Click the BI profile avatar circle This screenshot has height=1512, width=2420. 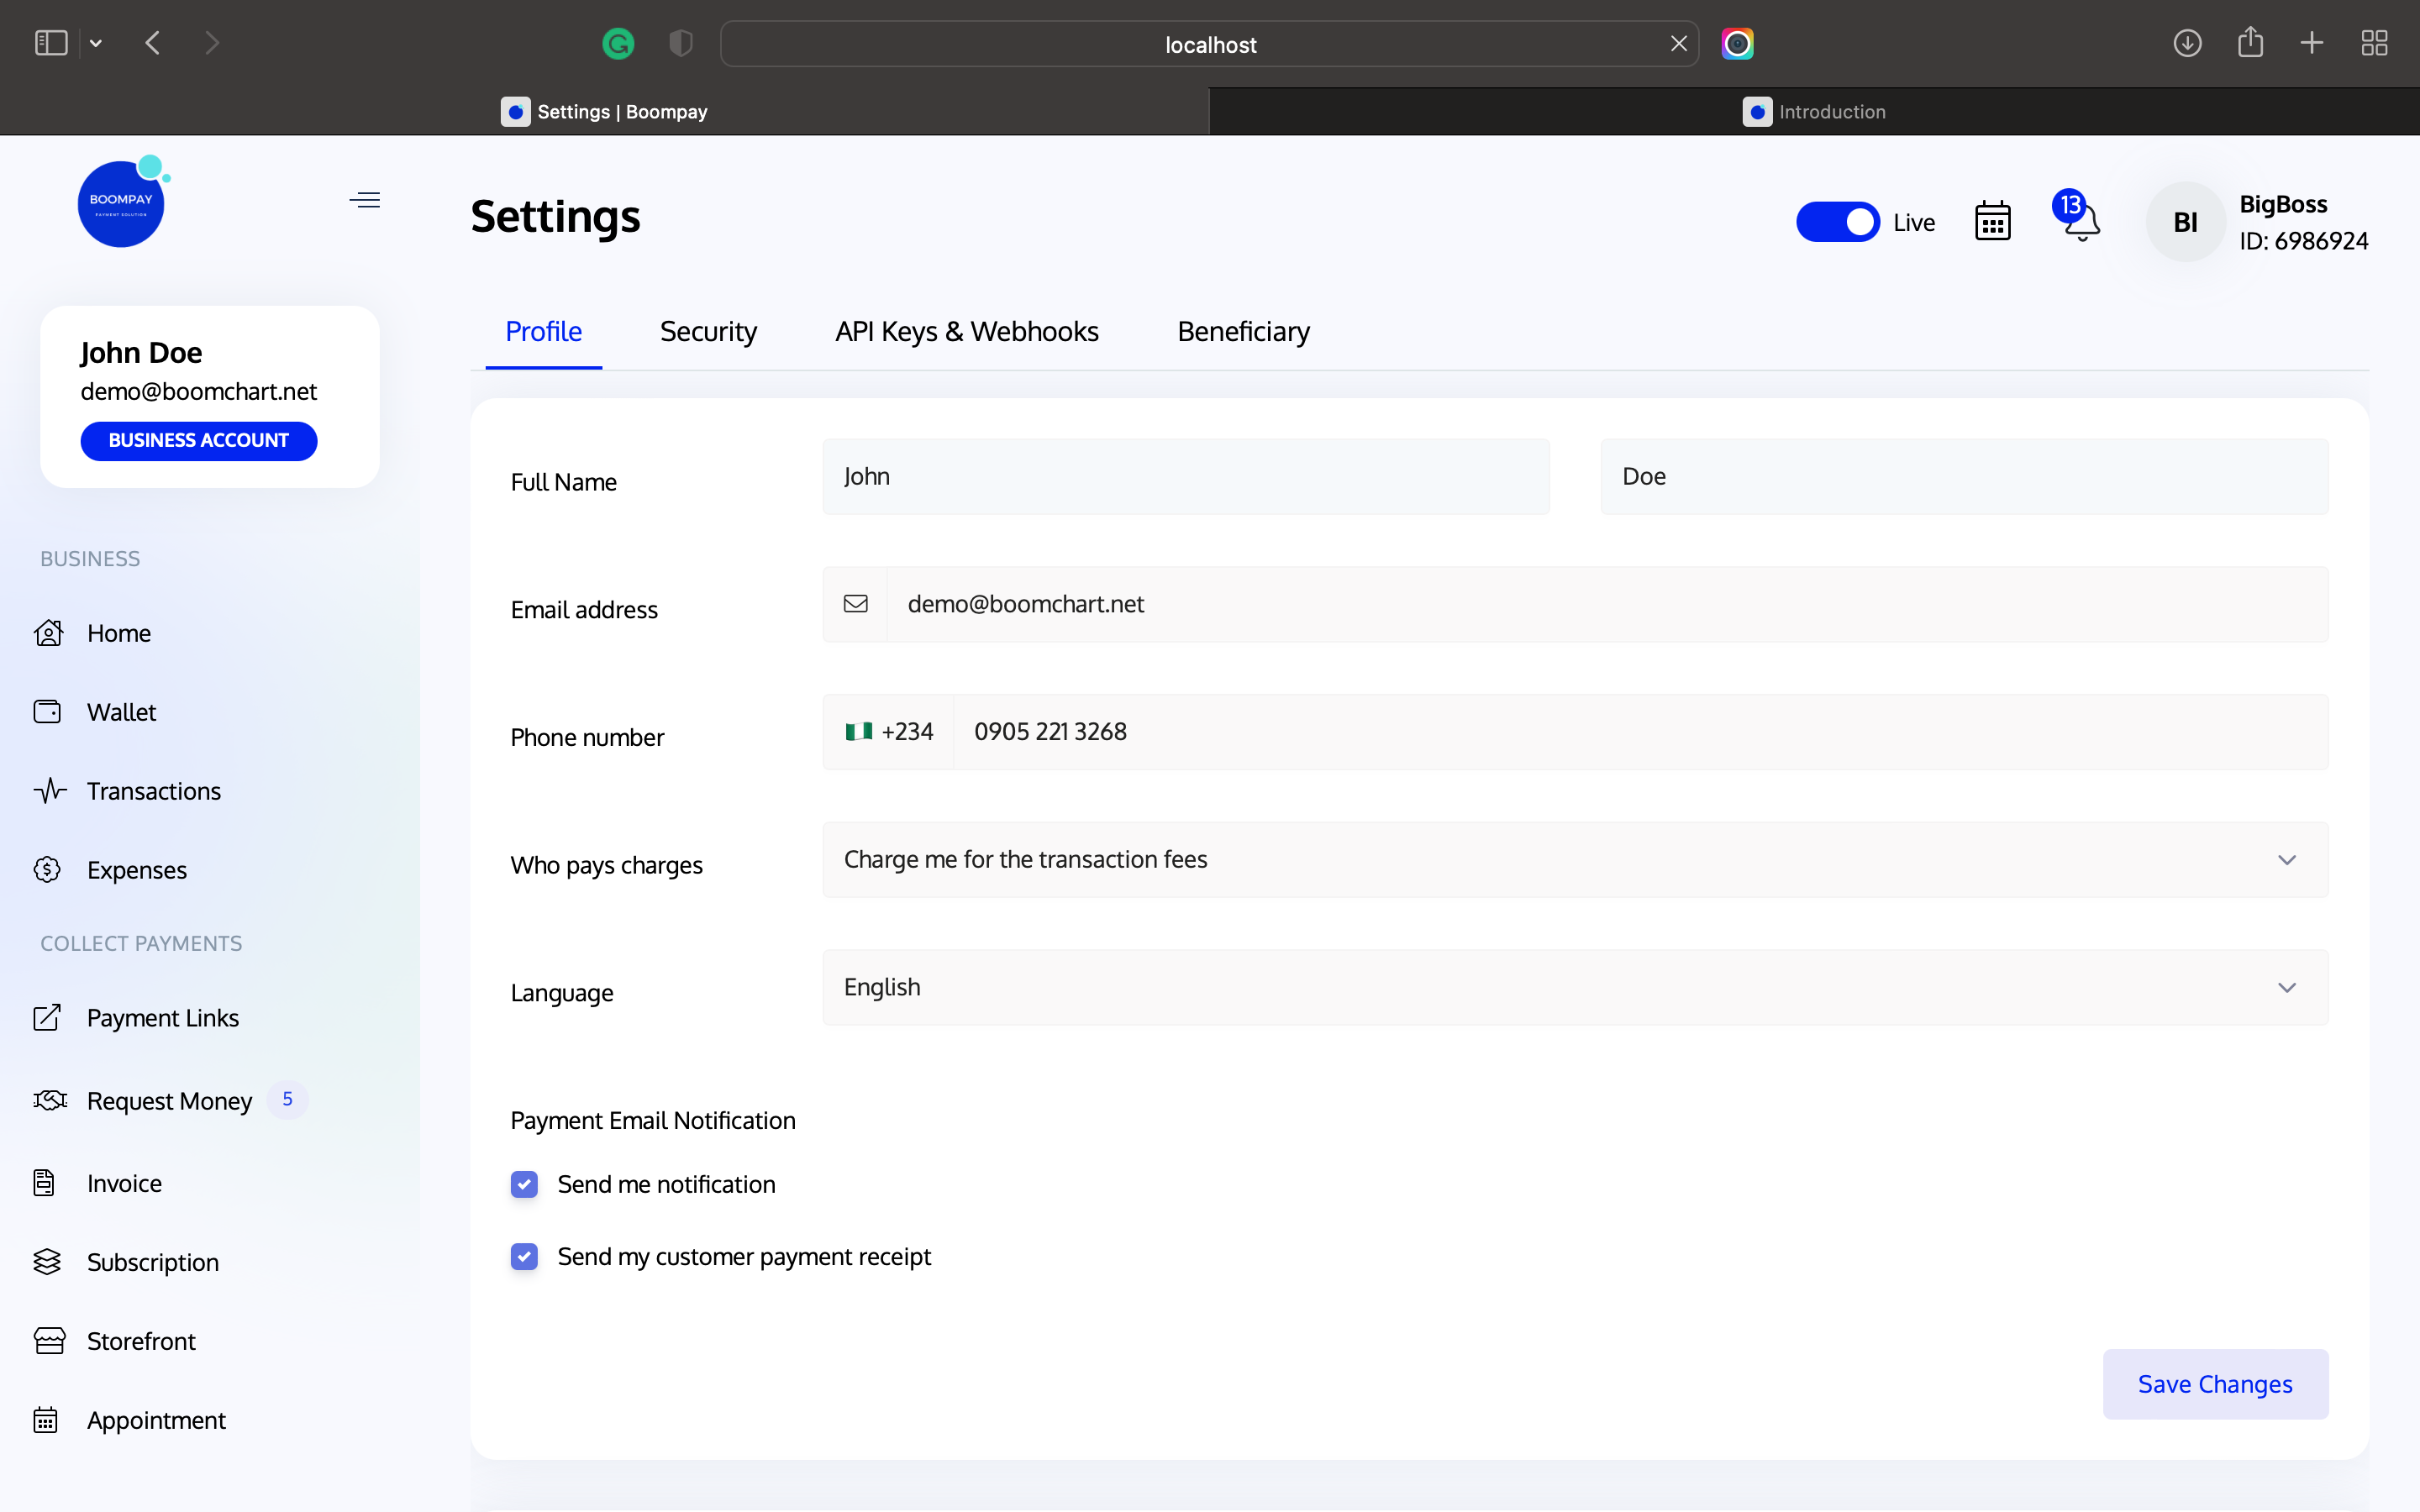tap(2184, 221)
